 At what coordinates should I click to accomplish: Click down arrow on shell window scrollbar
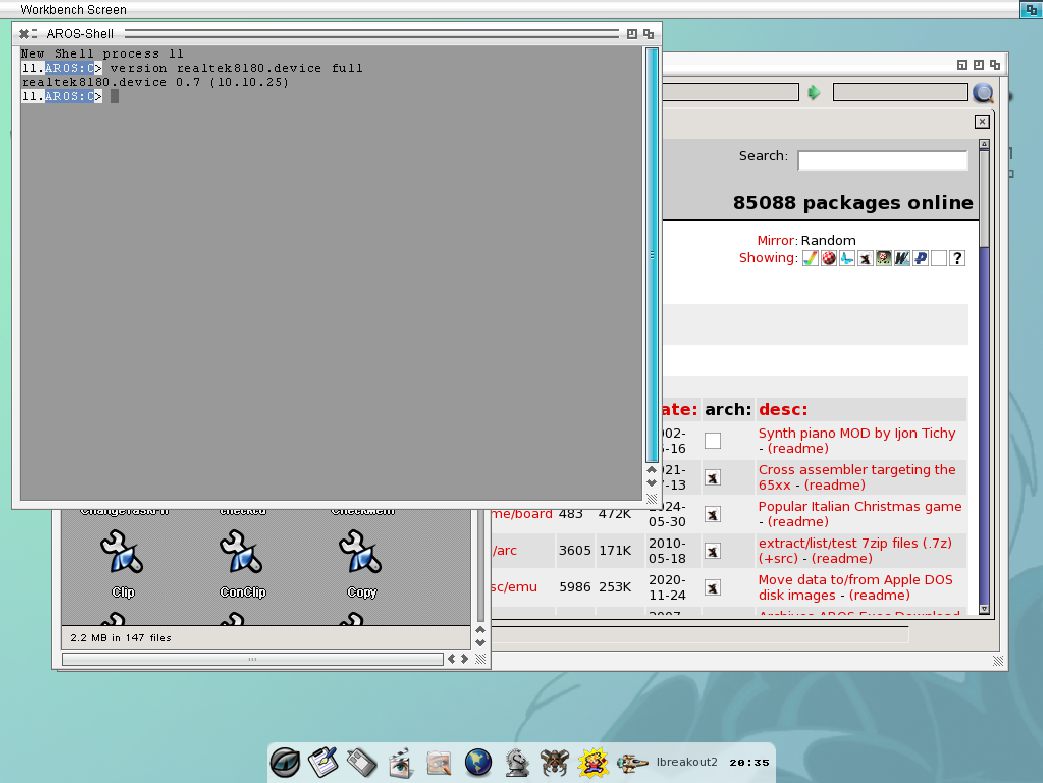pyautogui.click(x=652, y=483)
